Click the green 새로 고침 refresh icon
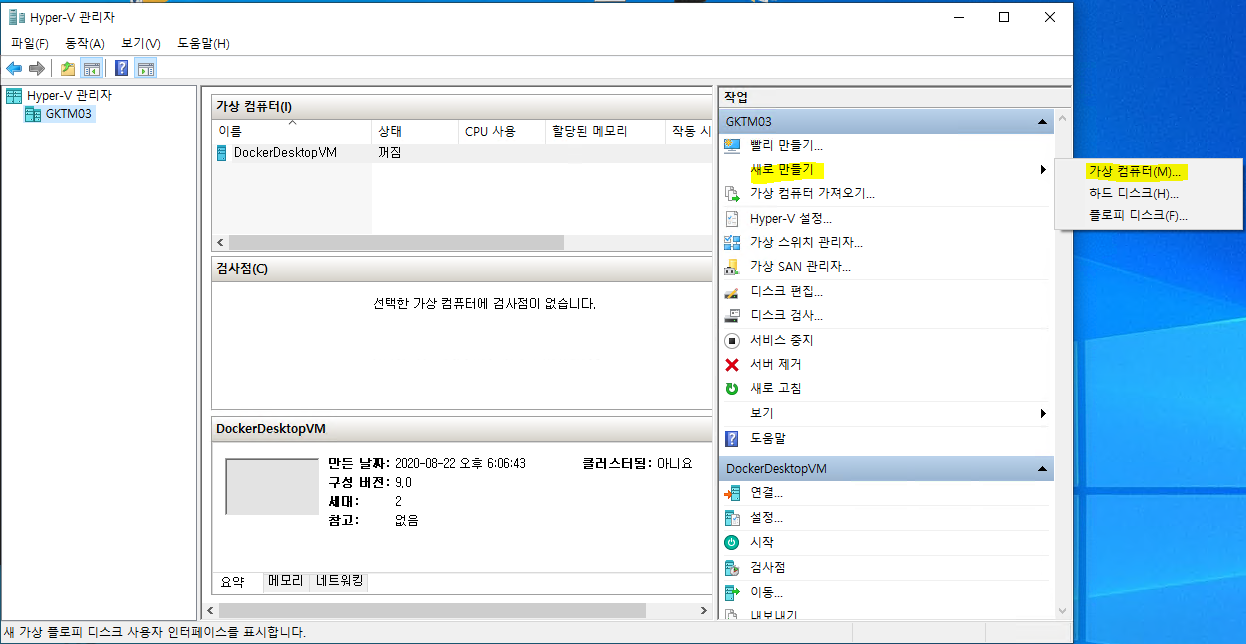 (x=732, y=388)
